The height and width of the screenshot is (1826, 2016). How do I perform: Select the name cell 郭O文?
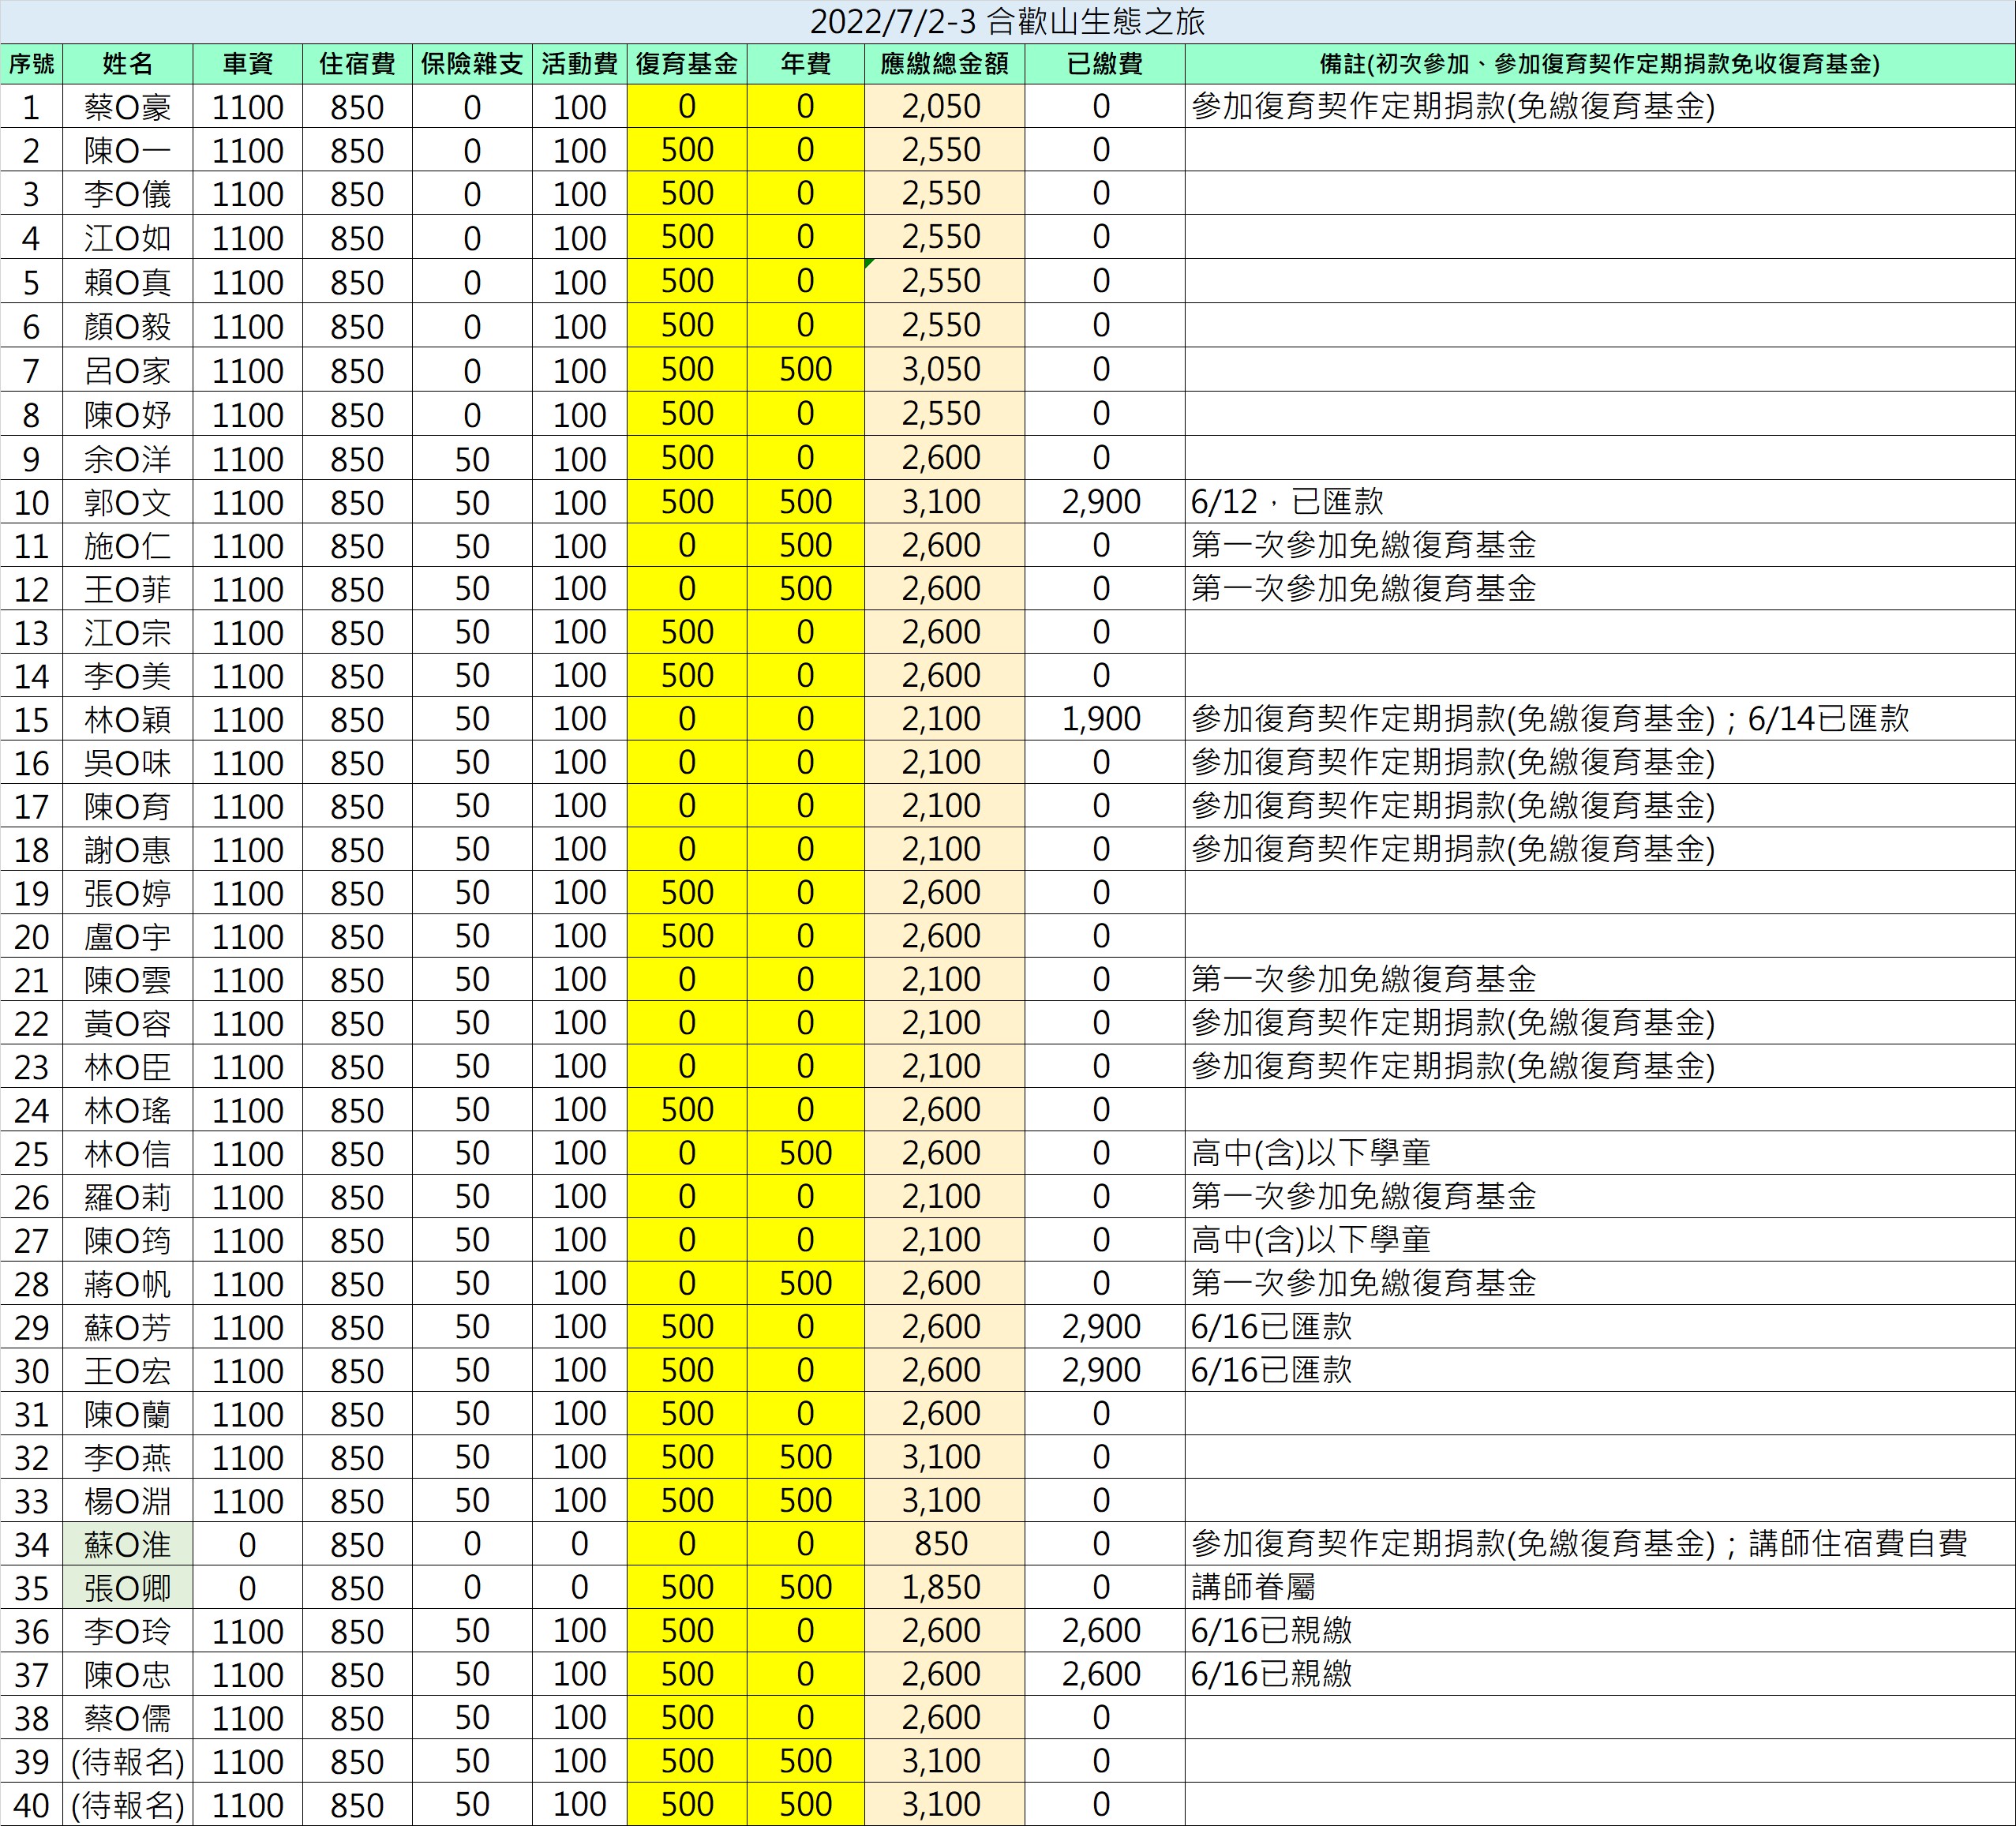[128, 501]
